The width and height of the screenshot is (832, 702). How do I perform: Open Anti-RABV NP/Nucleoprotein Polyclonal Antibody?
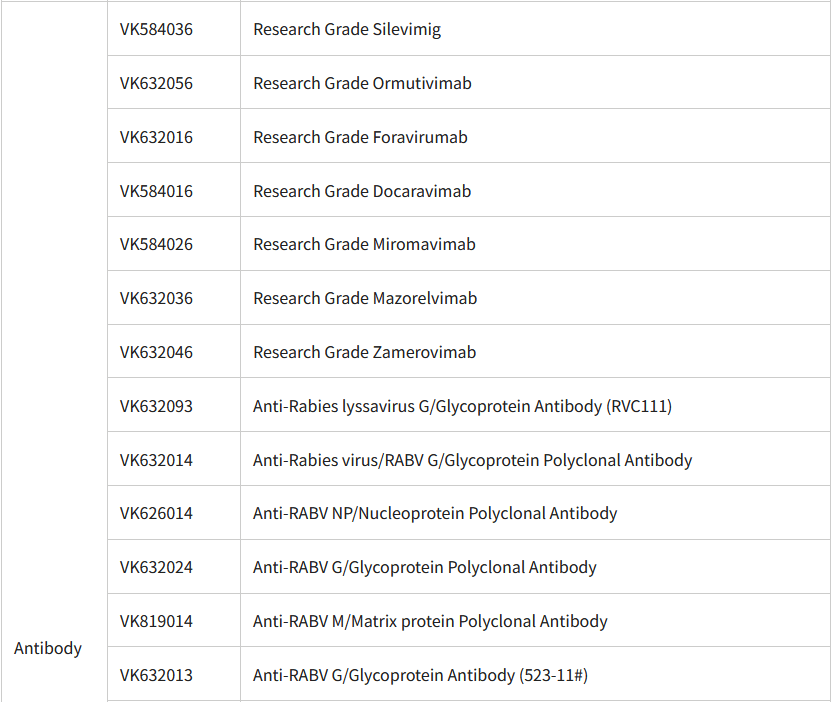(x=435, y=514)
